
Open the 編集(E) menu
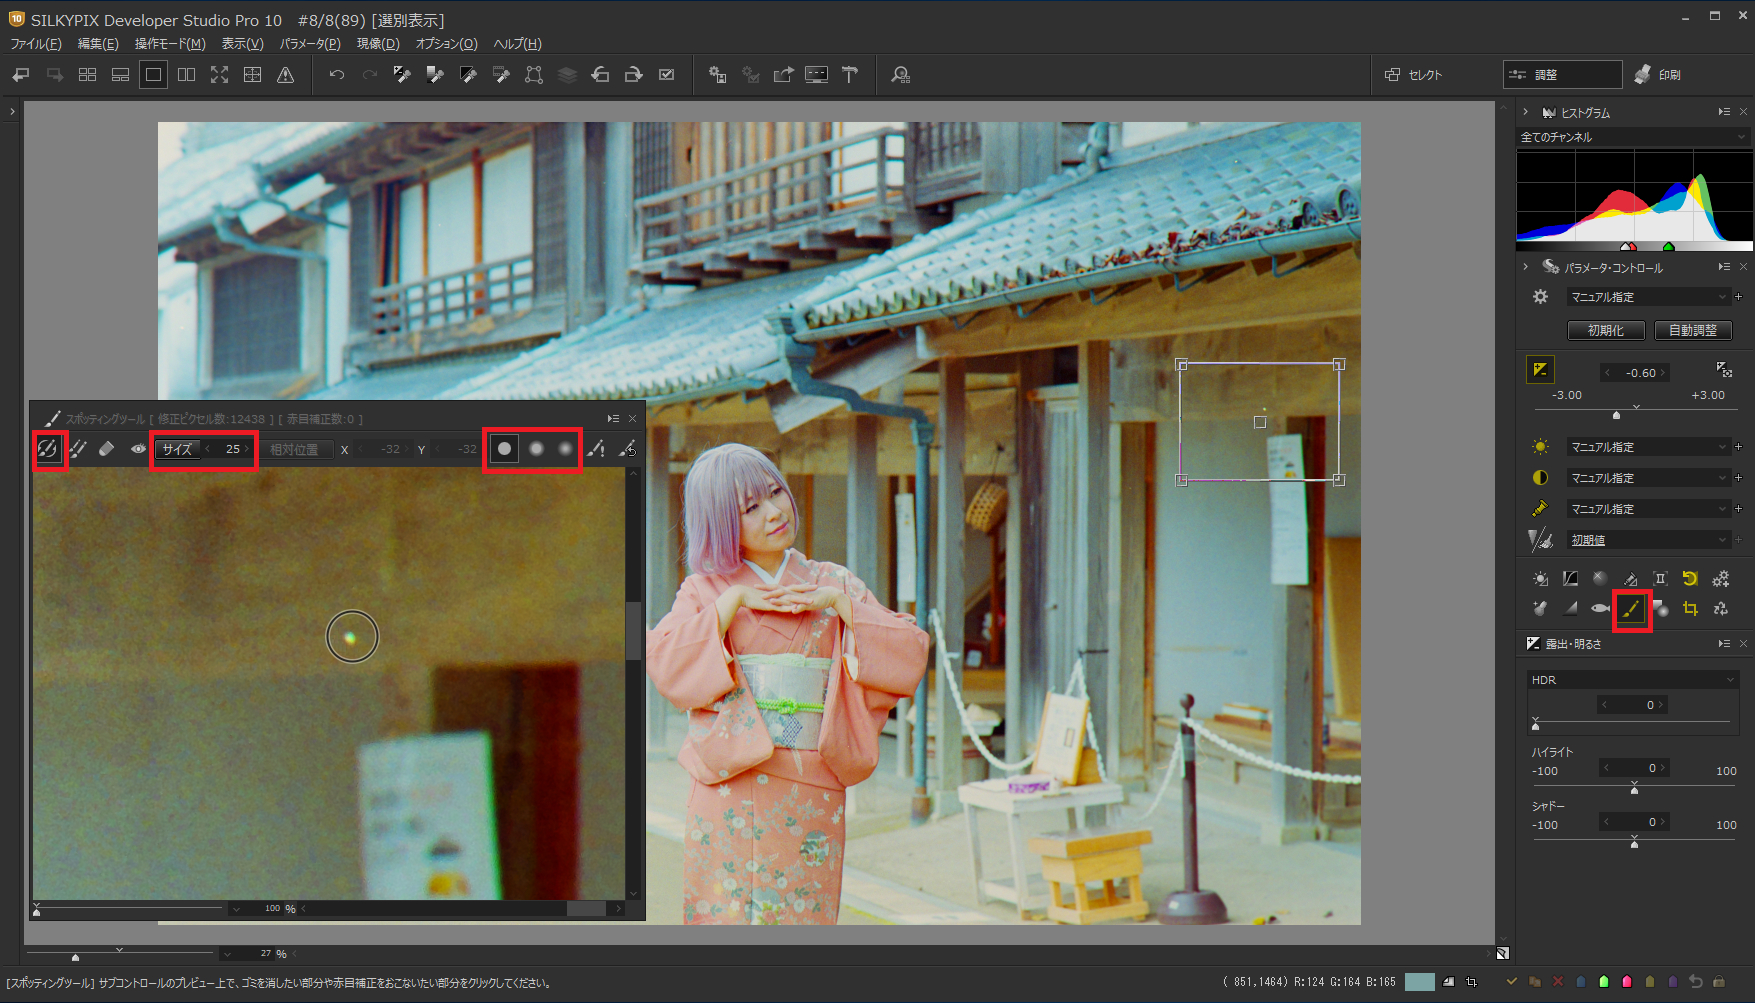(x=98, y=44)
